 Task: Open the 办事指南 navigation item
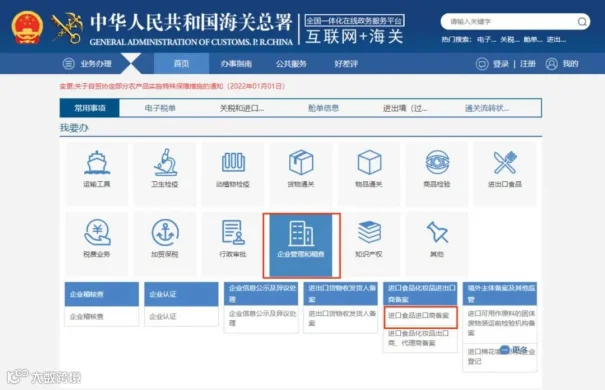click(x=237, y=64)
